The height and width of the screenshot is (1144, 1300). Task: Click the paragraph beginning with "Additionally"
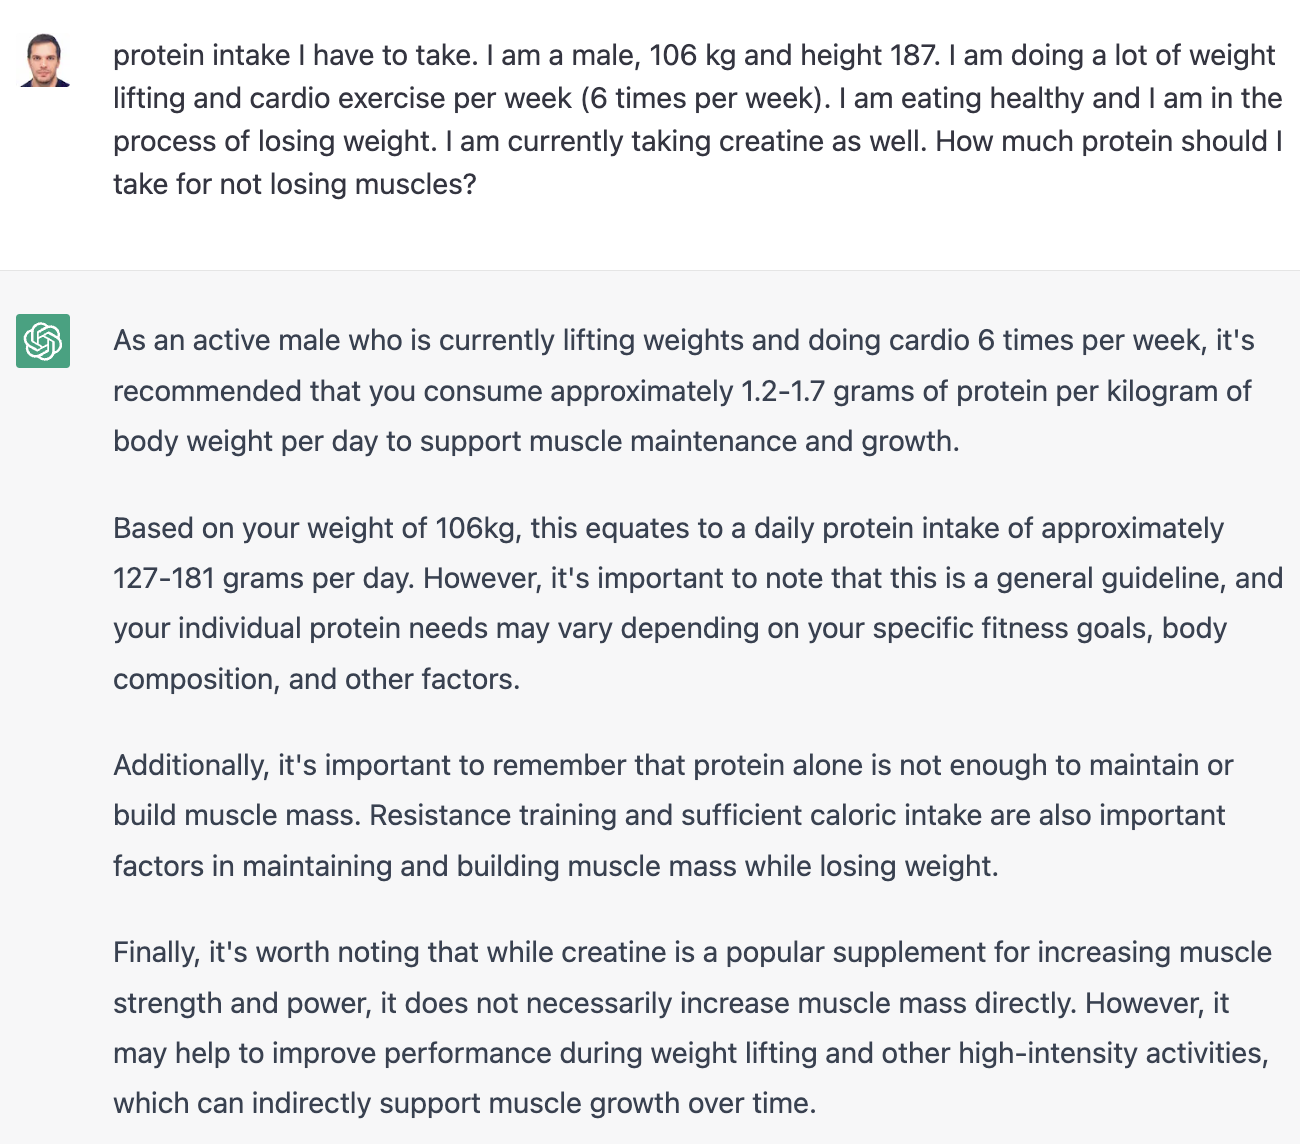(672, 815)
